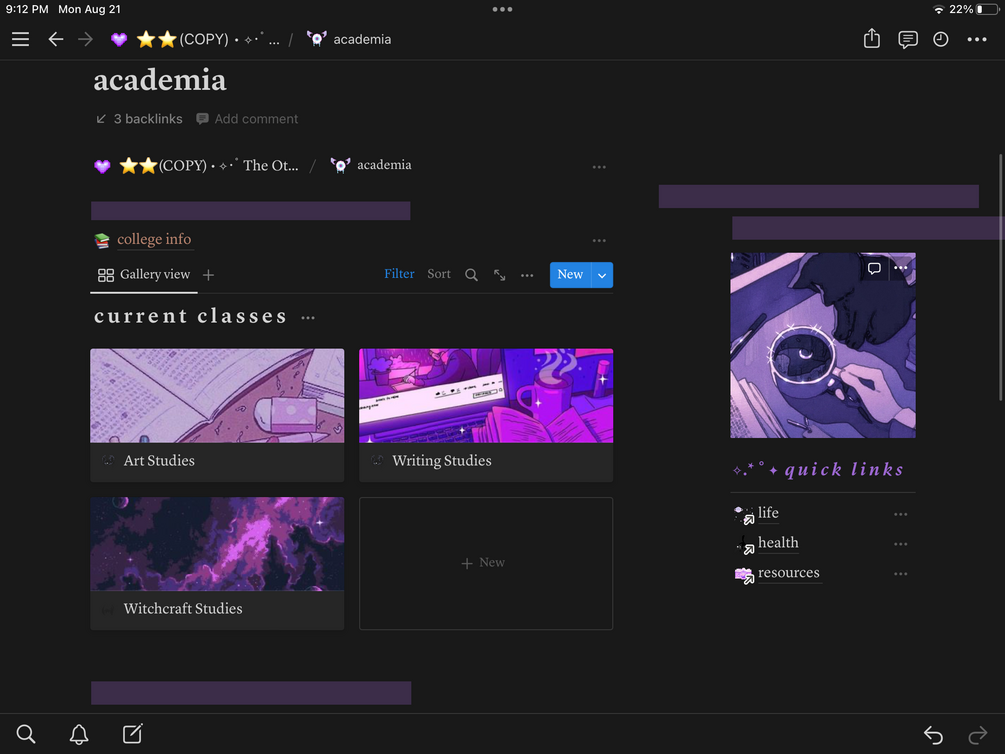Tap the quick links heading

coord(818,469)
